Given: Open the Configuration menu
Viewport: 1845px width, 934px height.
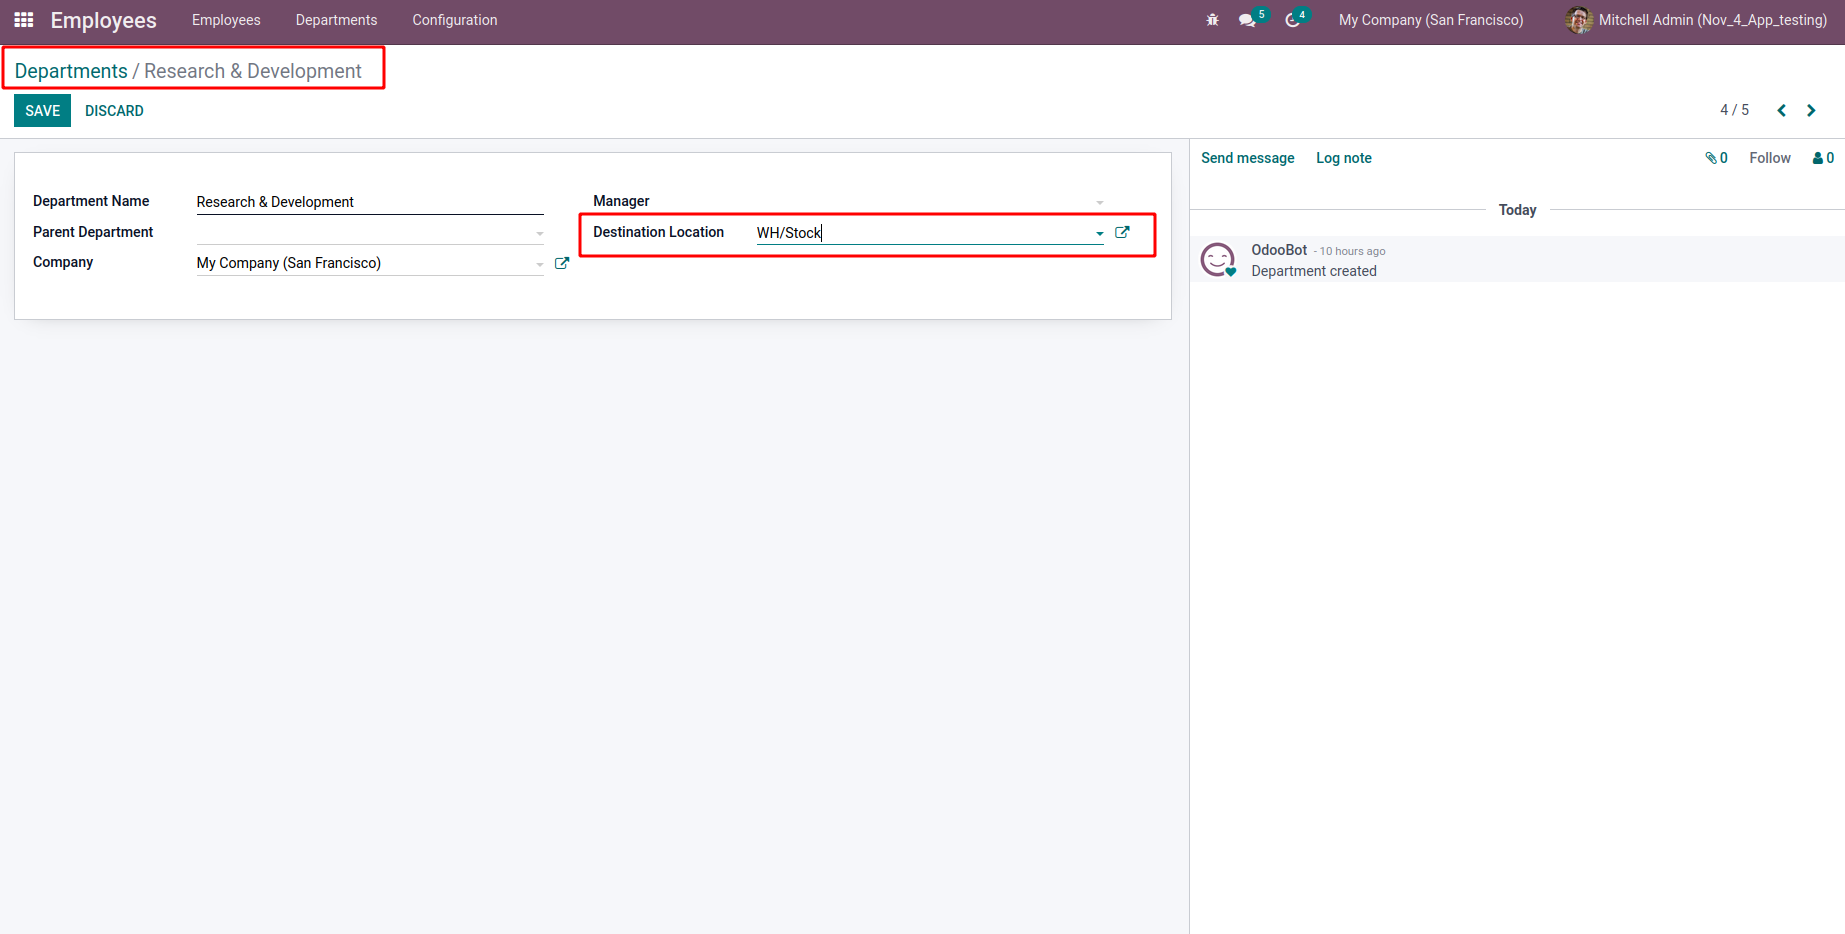Looking at the screenshot, I should pos(455,20).
